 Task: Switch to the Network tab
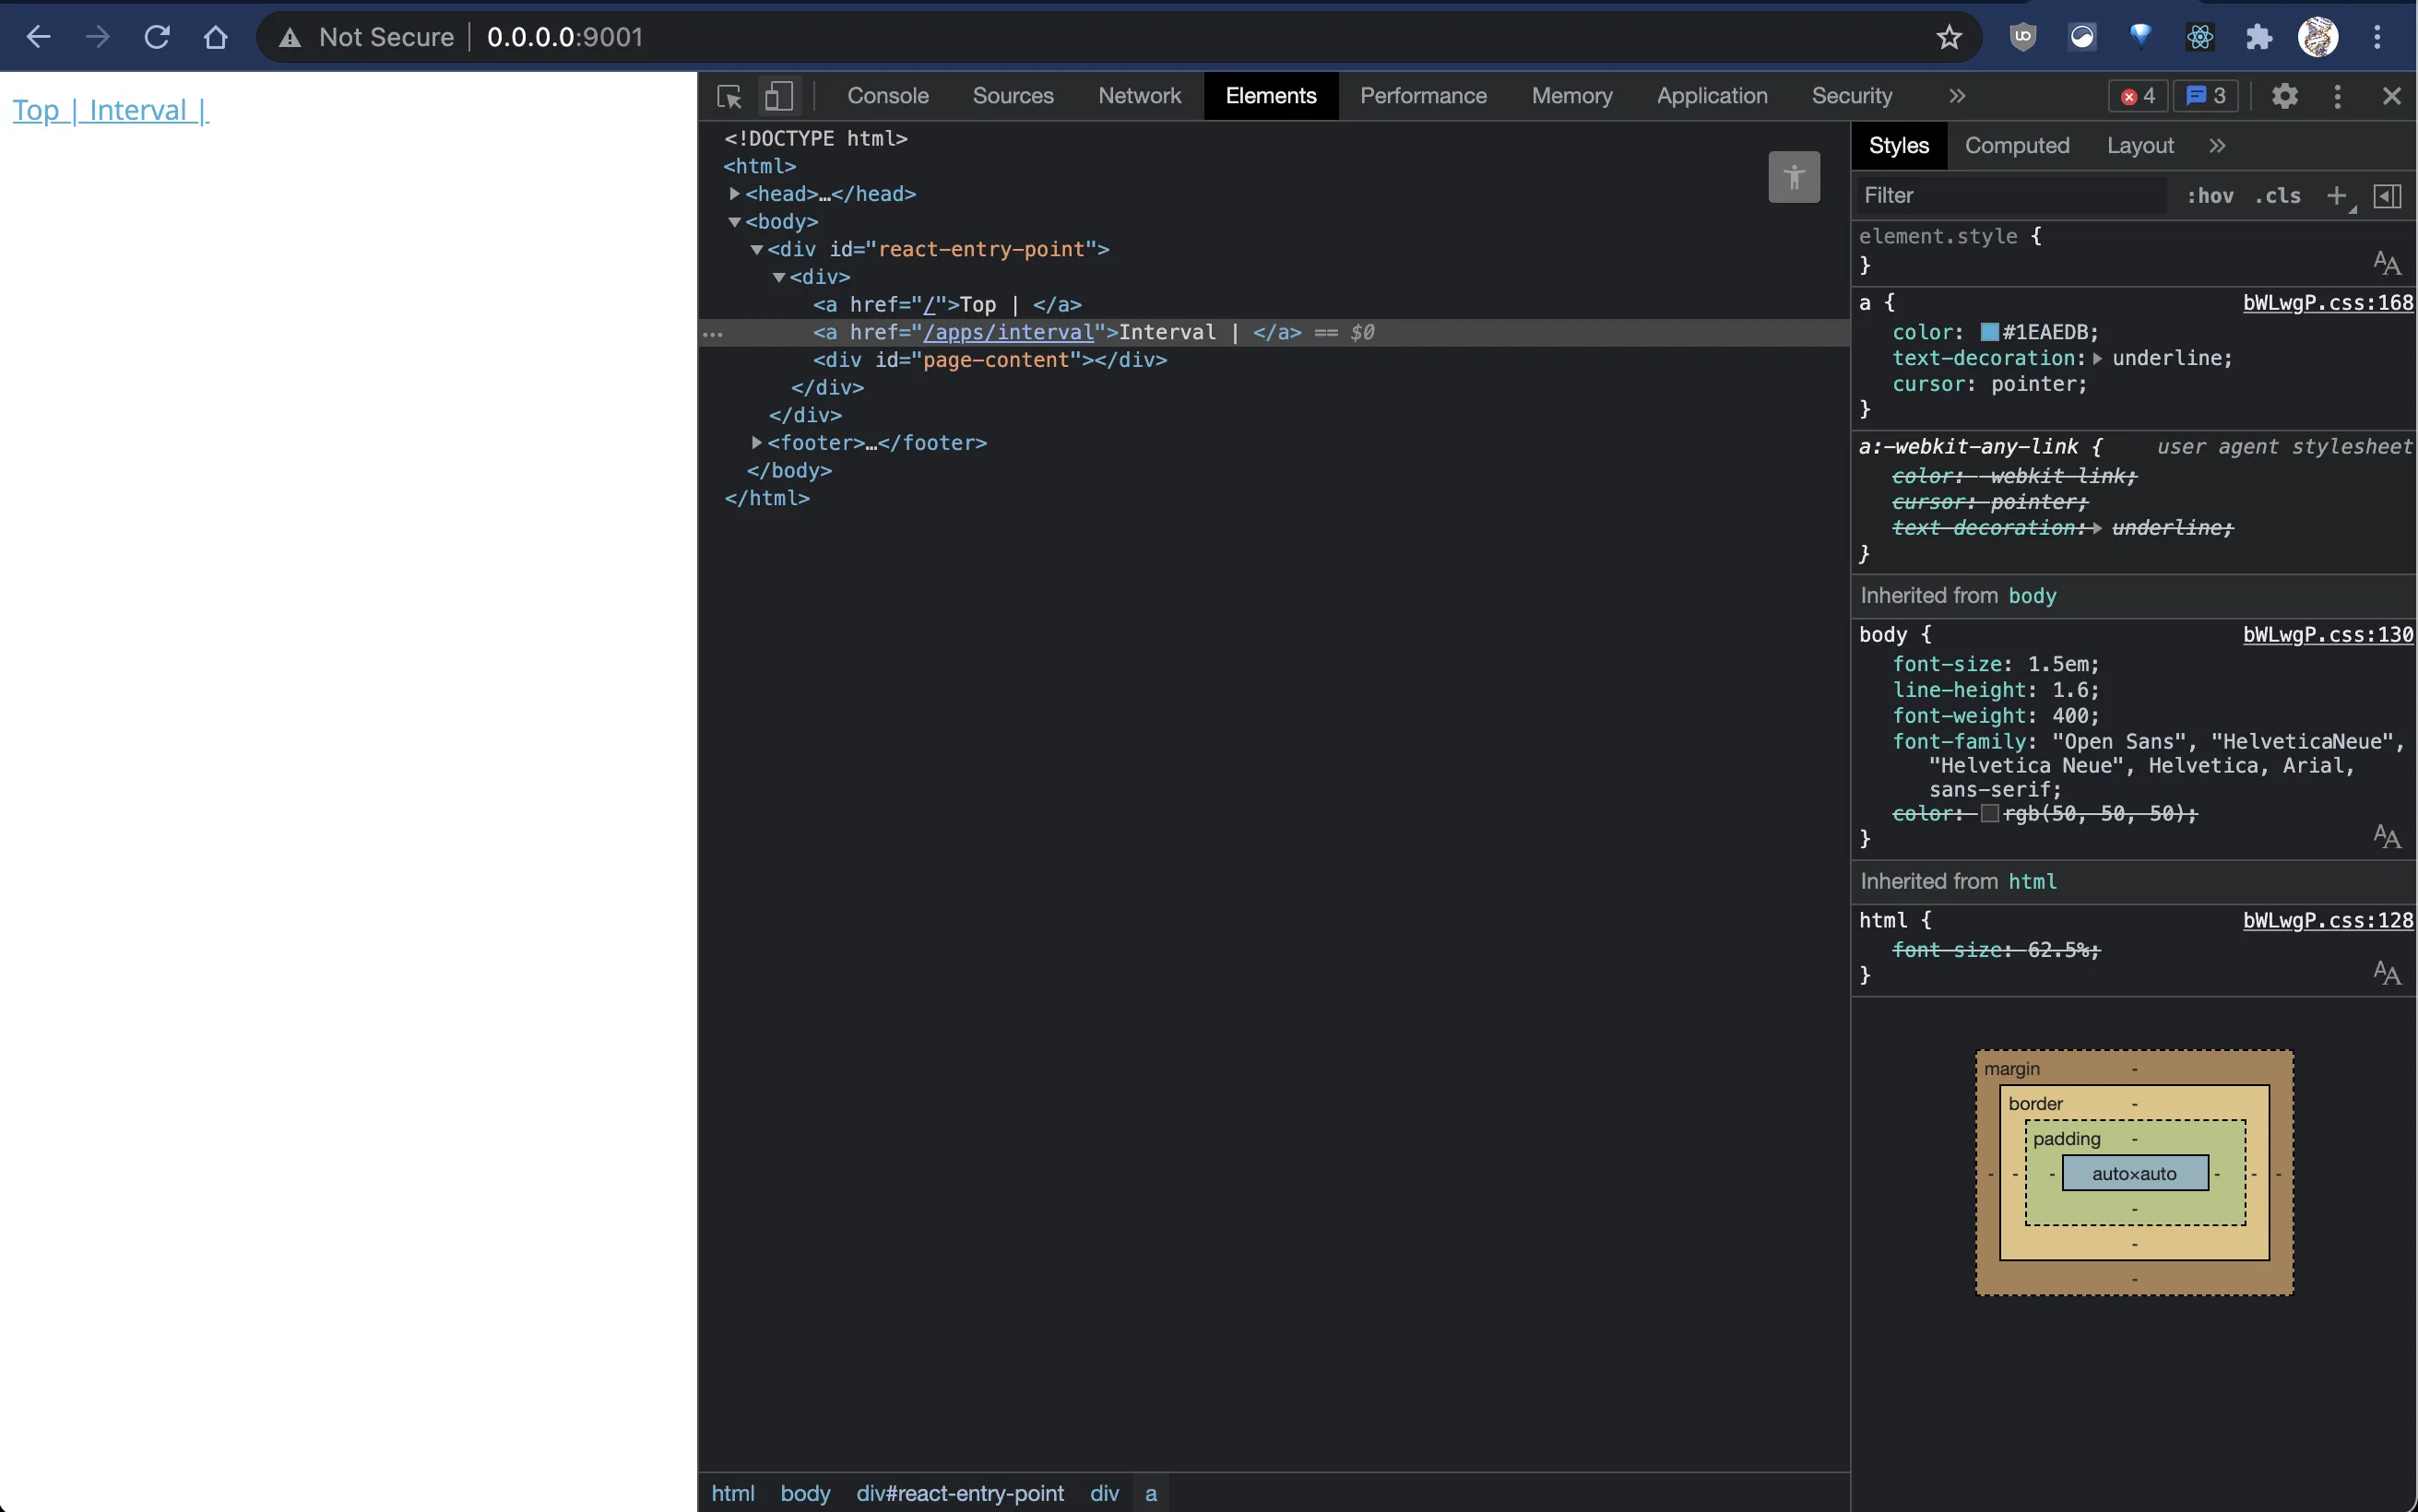[1139, 96]
